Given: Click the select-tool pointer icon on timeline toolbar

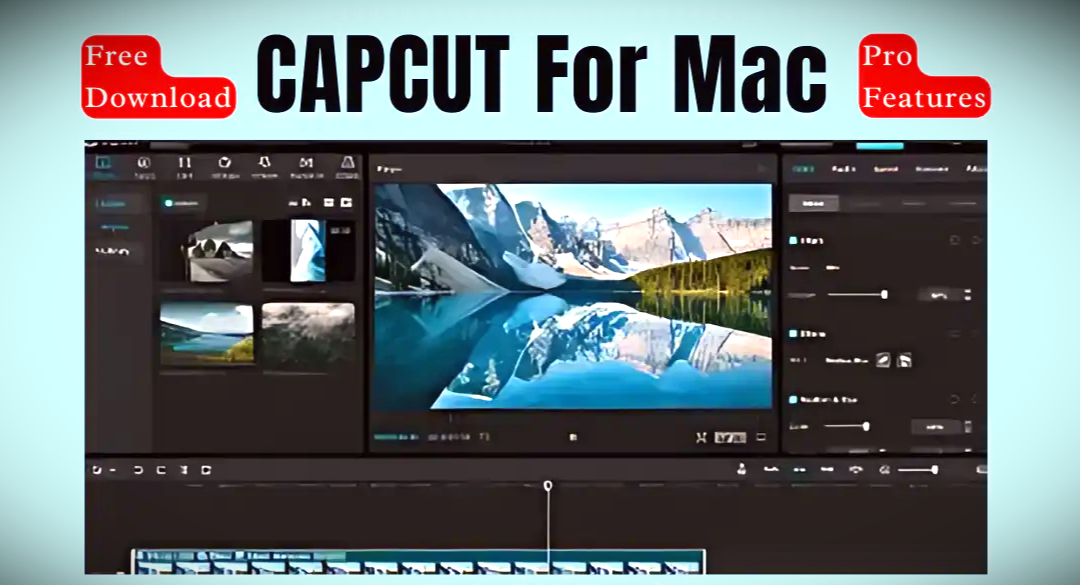Looking at the screenshot, I should click(x=97, y=470).
